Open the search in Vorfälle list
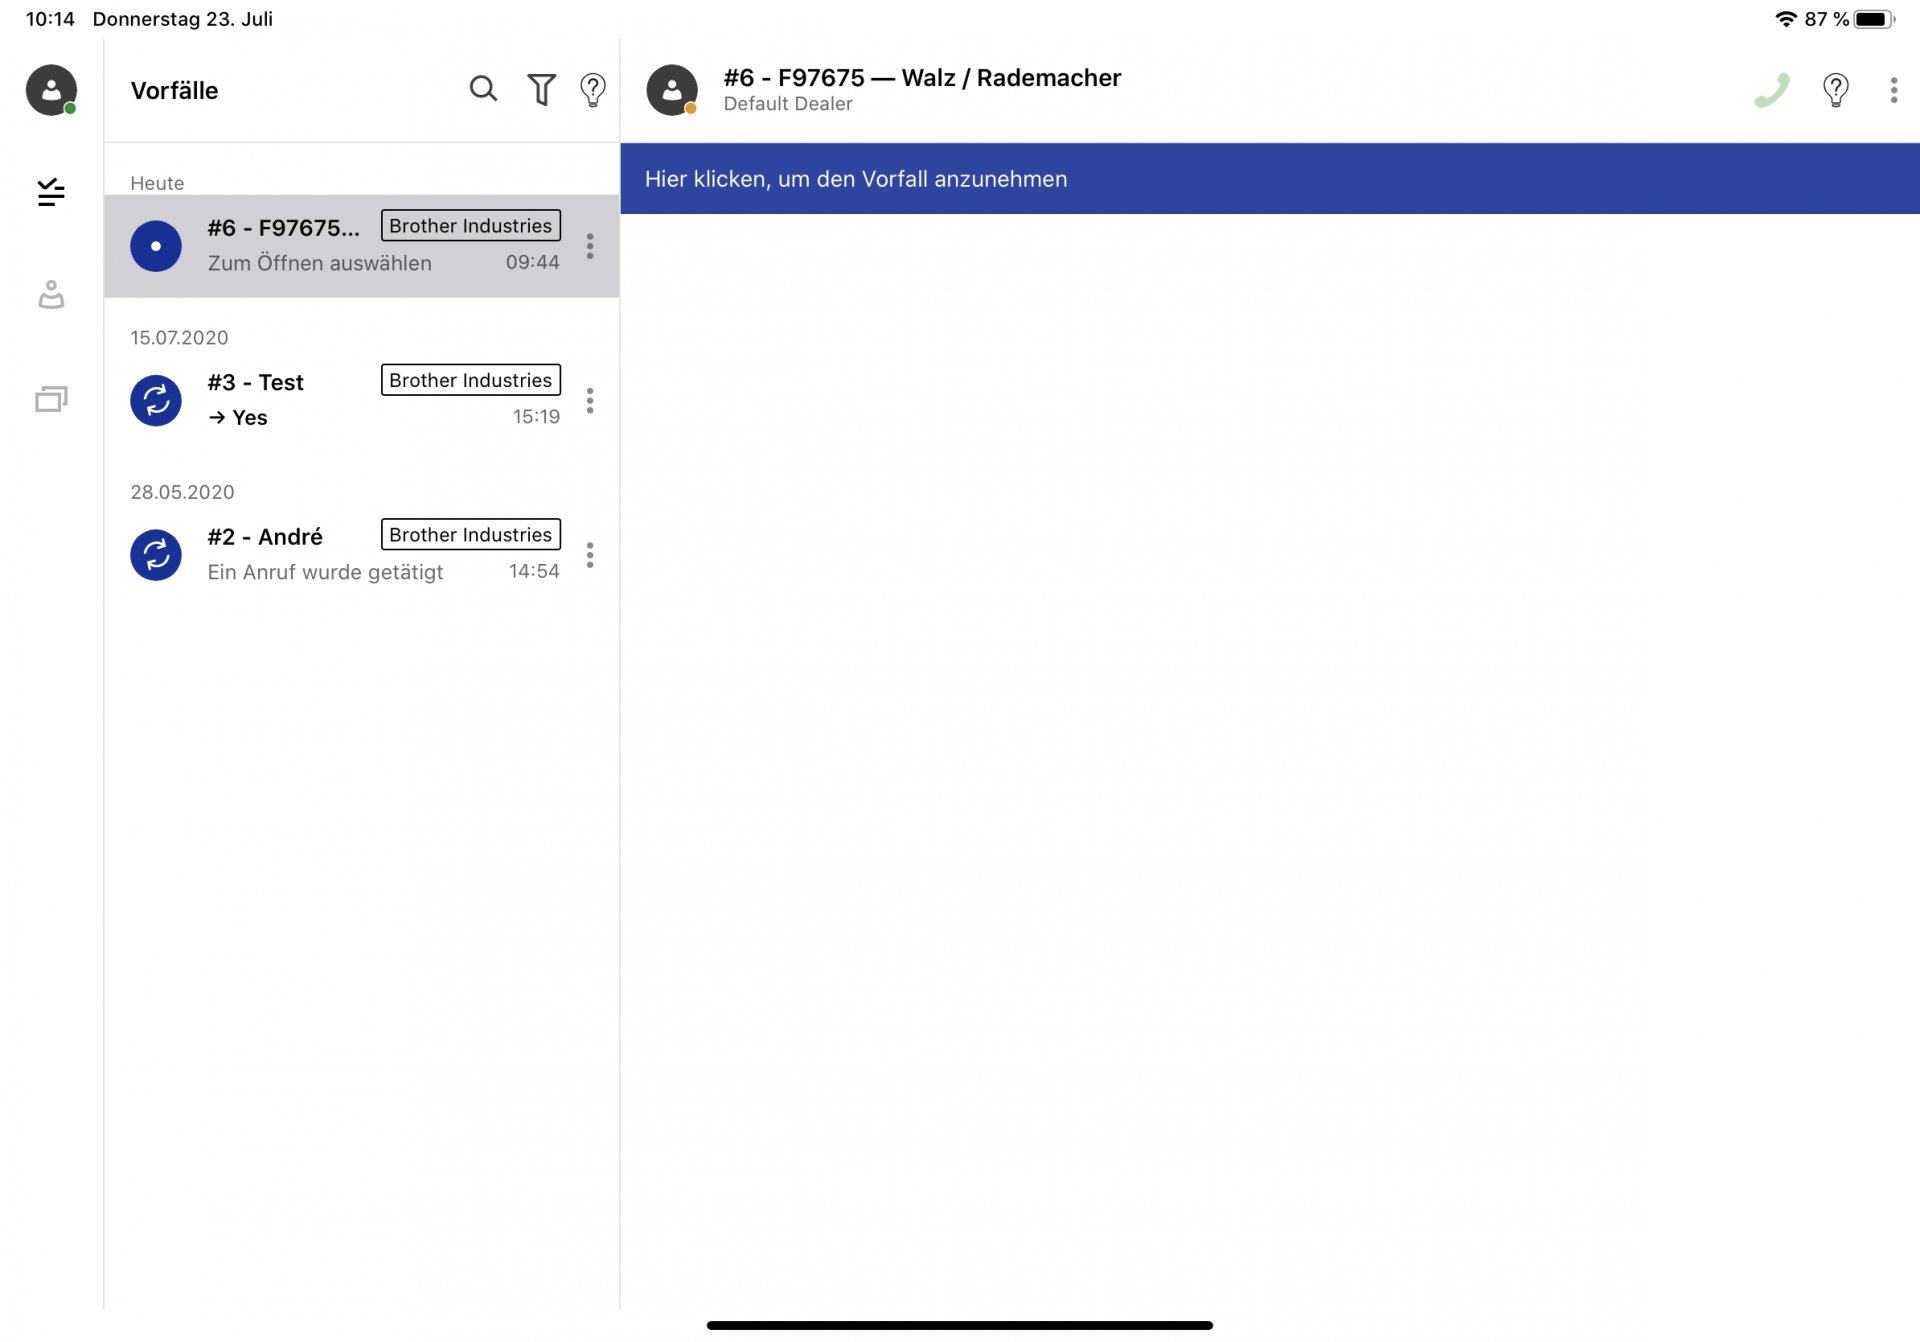This screenshot has width=1920, height=1342. click(483, 90)
